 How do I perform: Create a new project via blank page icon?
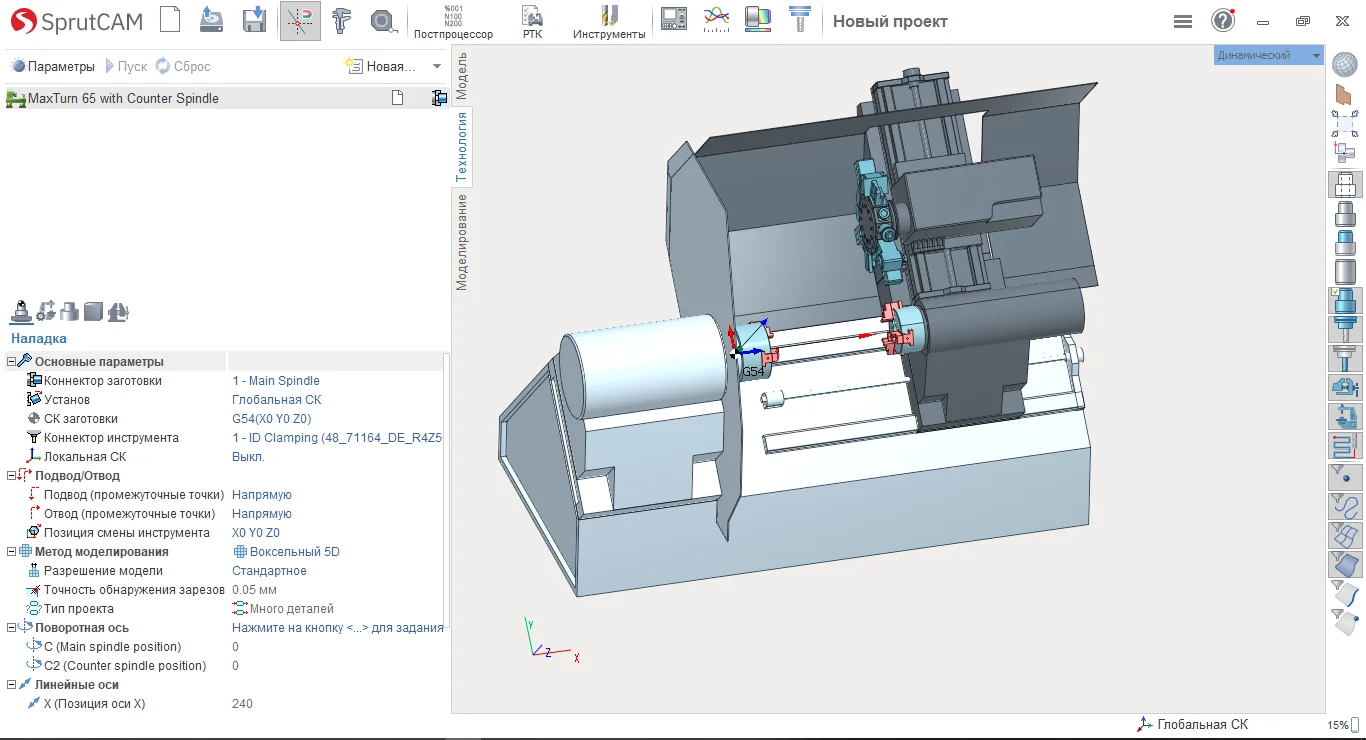[x=171, y=20]
